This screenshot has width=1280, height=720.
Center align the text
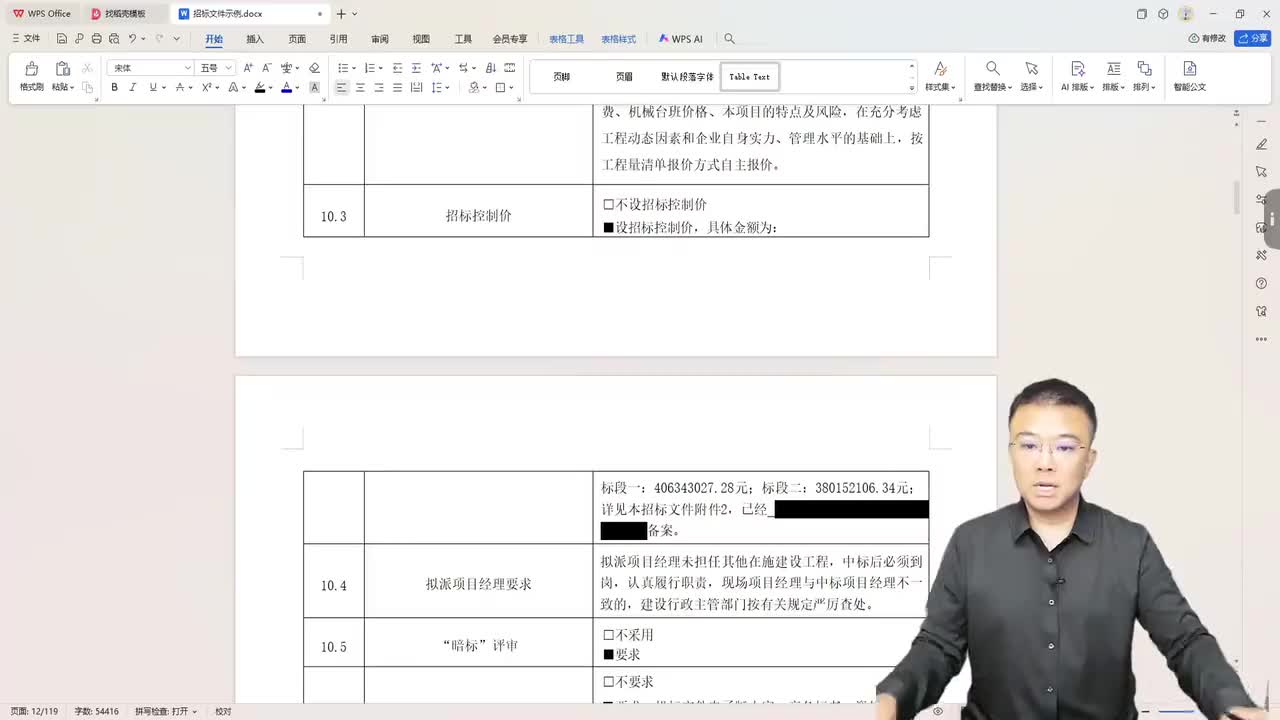pos(360,88)
